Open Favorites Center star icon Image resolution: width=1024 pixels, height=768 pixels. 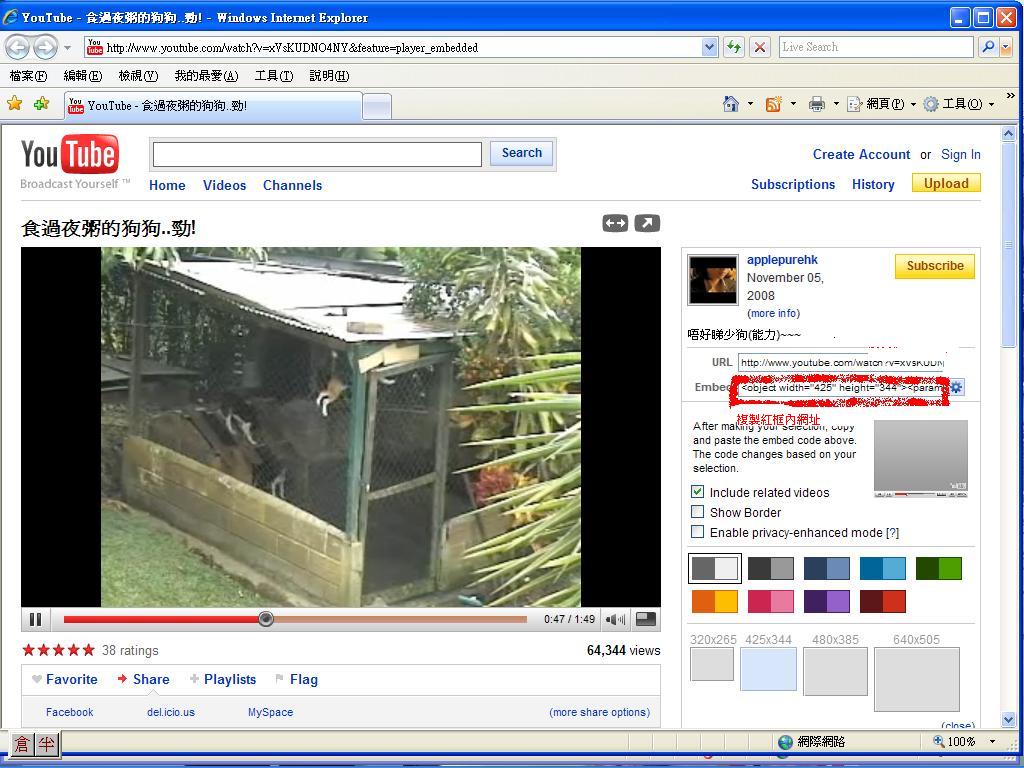point(15,104)
